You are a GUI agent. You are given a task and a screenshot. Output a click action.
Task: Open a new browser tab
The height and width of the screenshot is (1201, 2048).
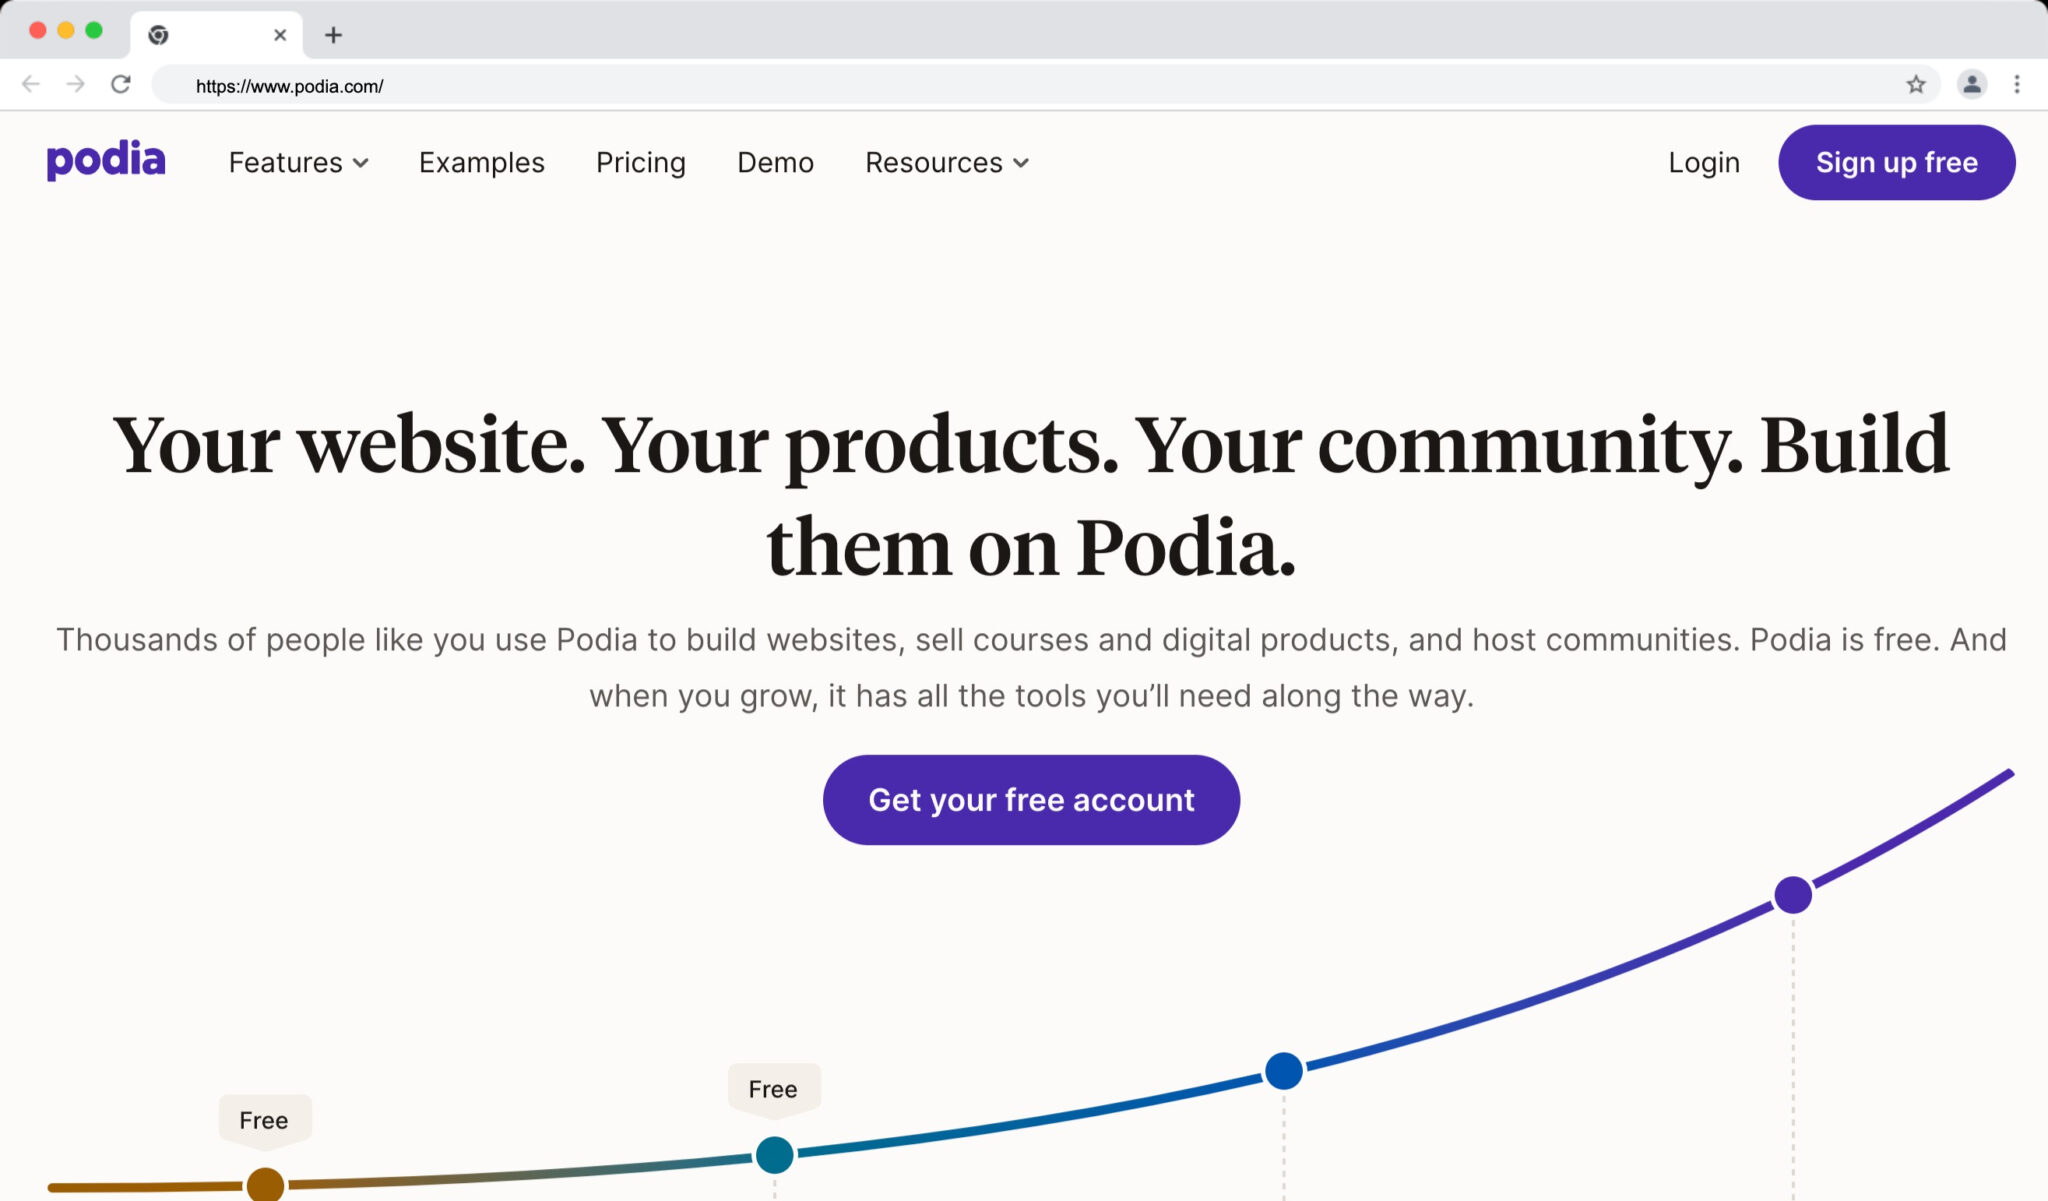334,35
